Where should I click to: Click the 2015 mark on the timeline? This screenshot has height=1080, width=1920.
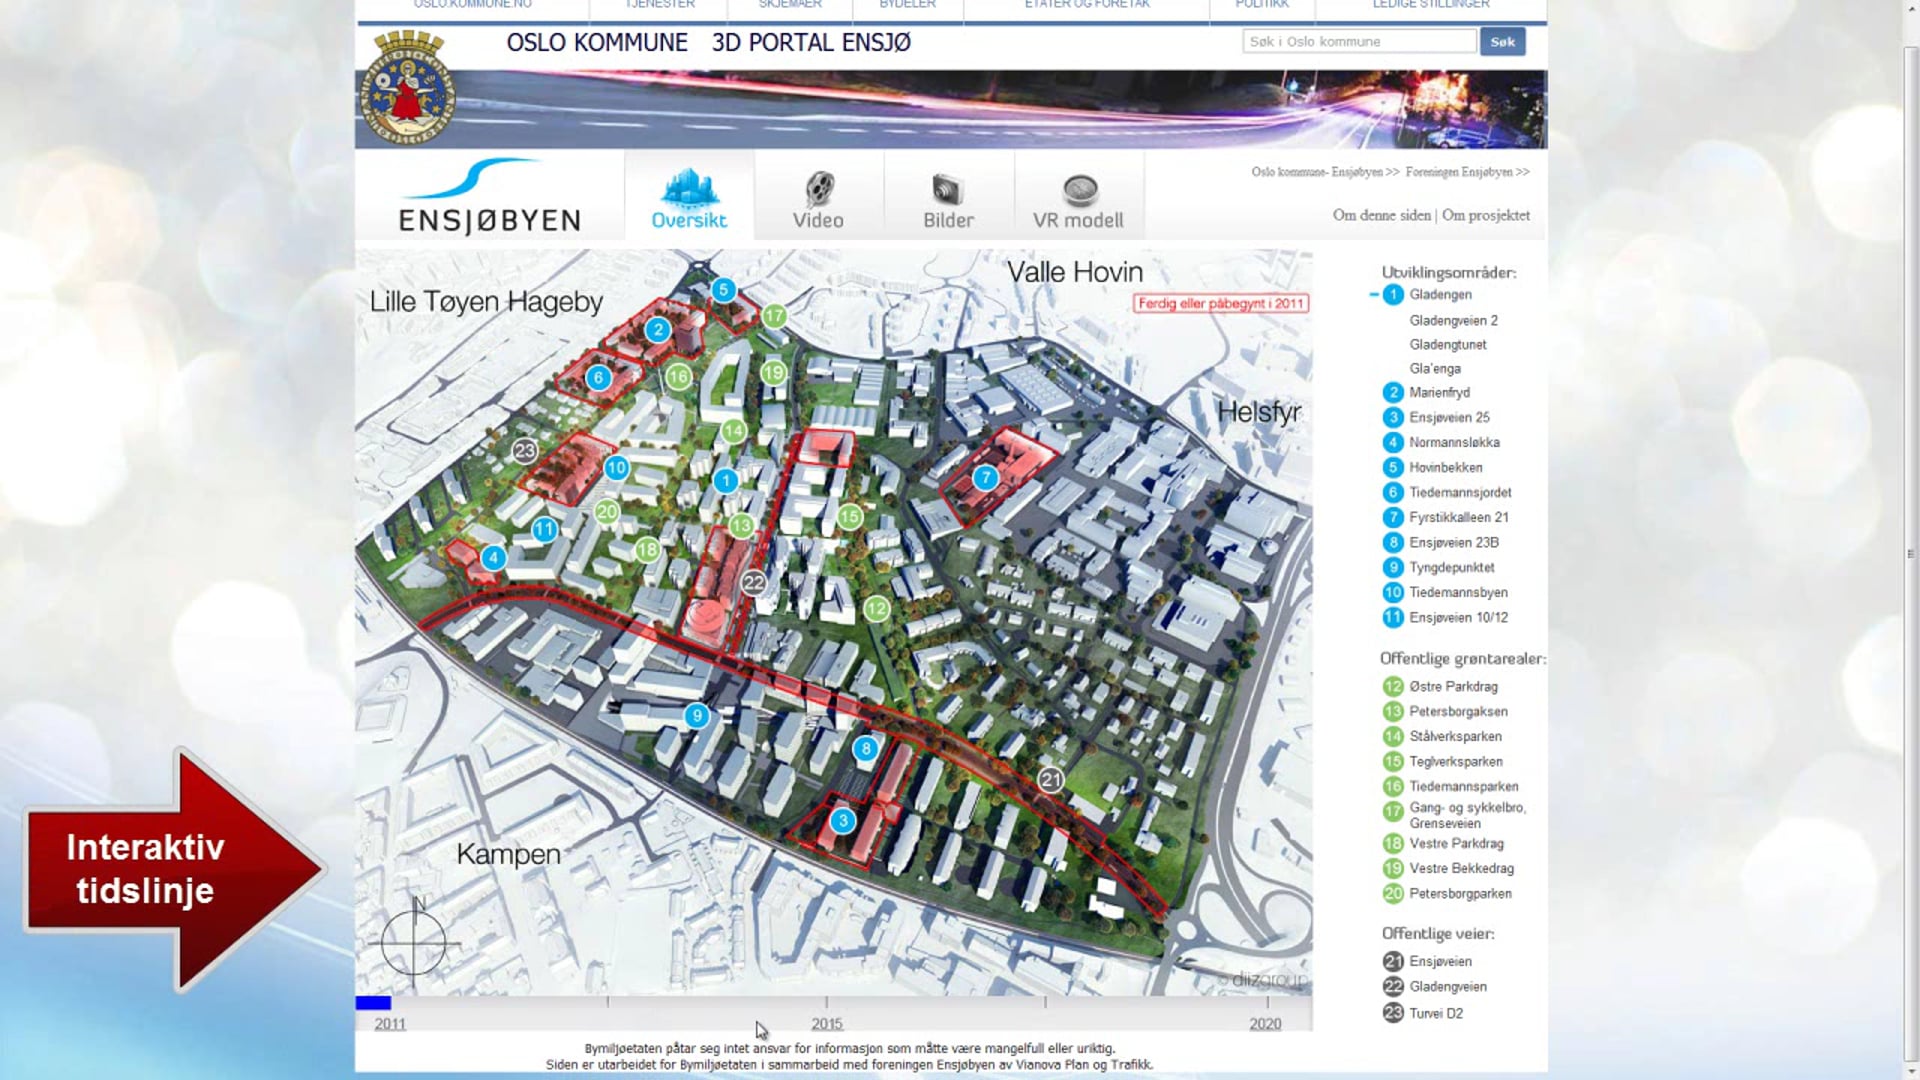(x=826, y=1022)
